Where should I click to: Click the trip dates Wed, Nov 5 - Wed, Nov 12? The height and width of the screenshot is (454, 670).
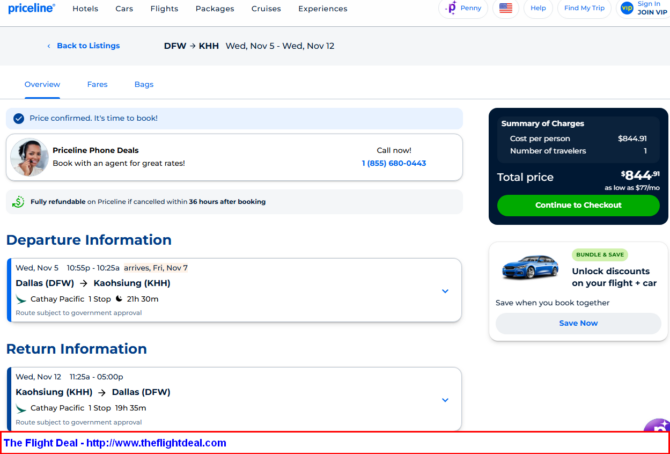[x=280, y=46]
